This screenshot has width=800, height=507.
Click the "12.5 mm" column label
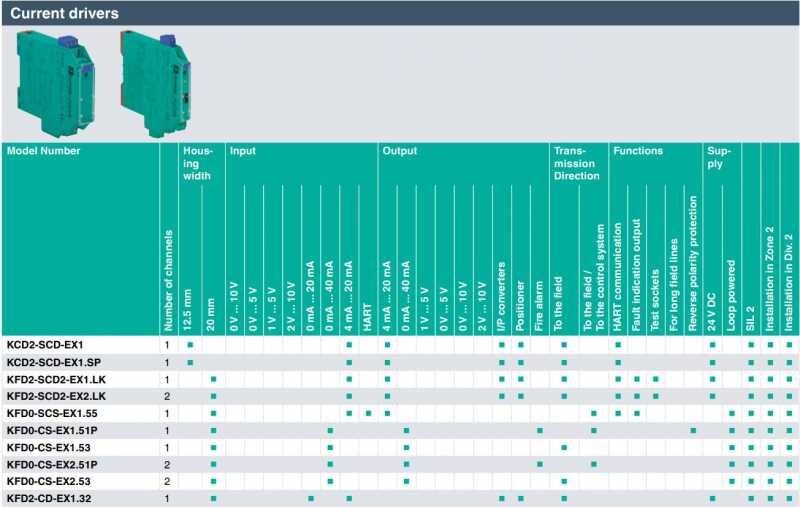(x=187, y=310)
